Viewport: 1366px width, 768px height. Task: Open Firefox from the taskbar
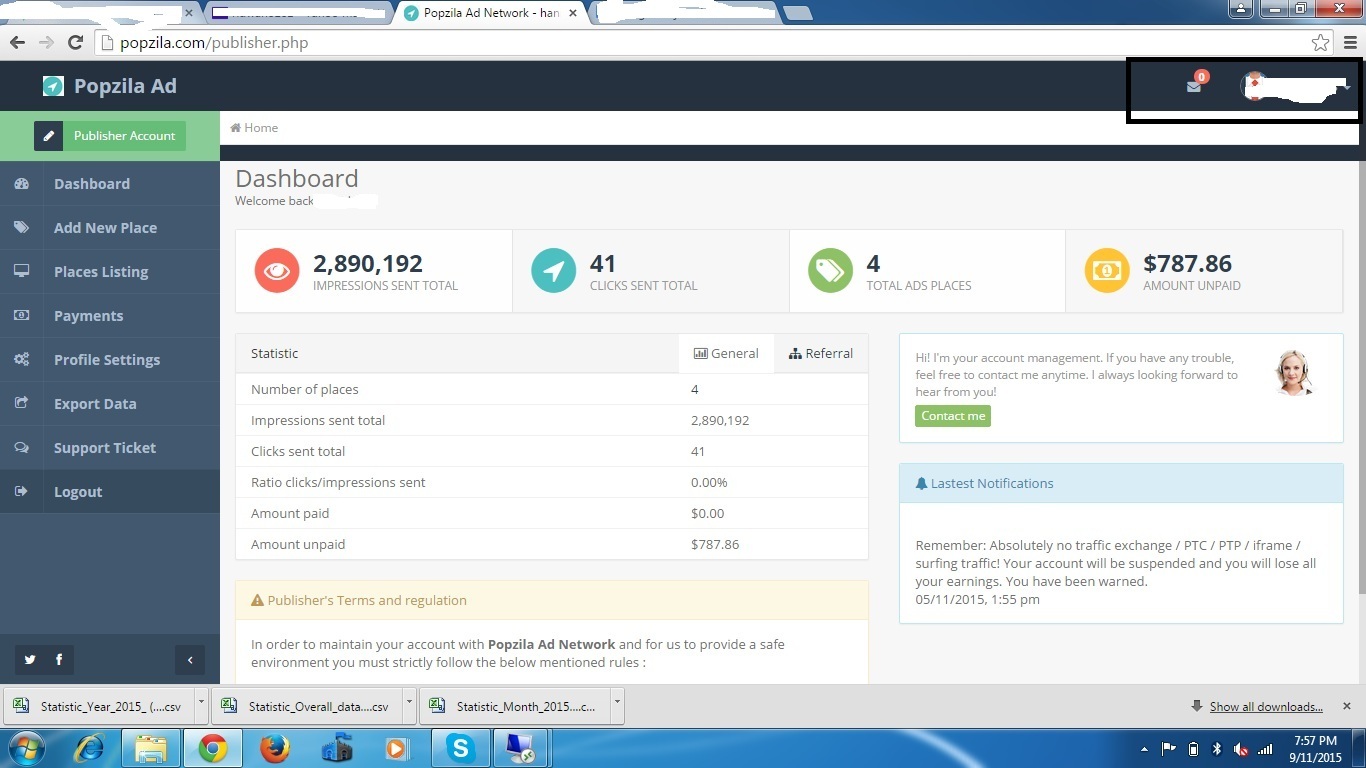274,748
